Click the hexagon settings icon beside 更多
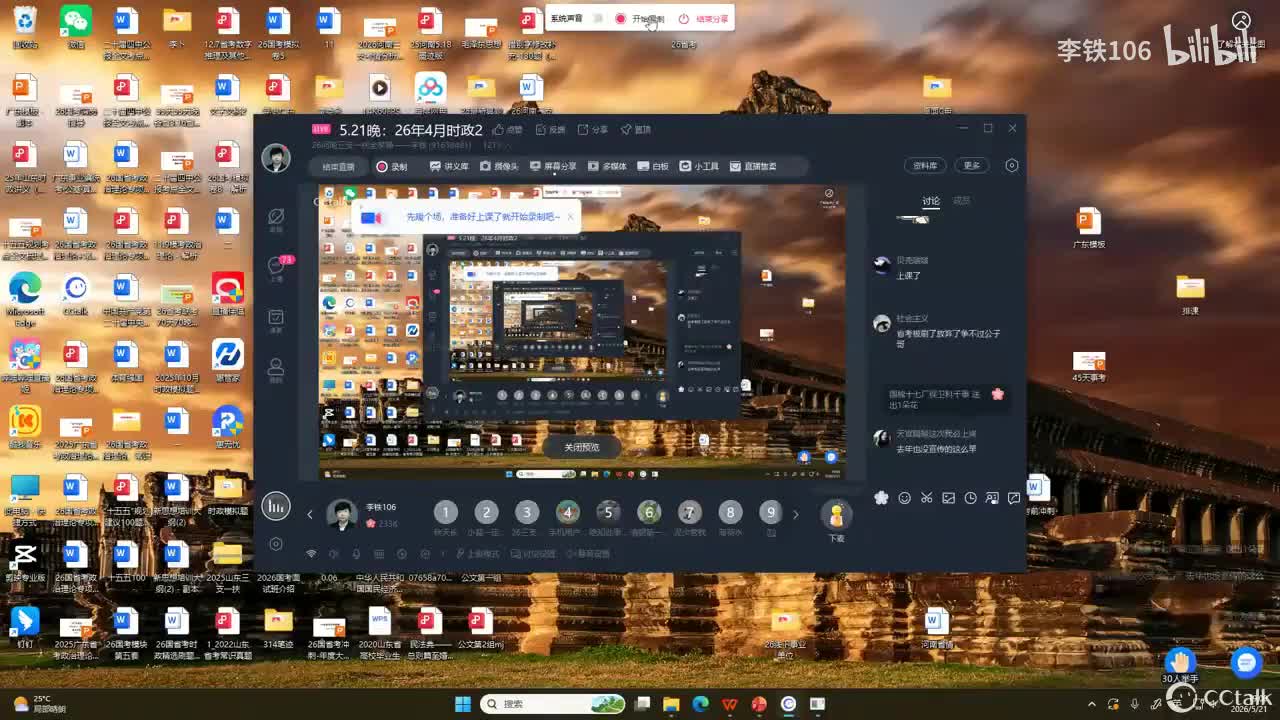1280x720 pixels. click(1012, 165)
